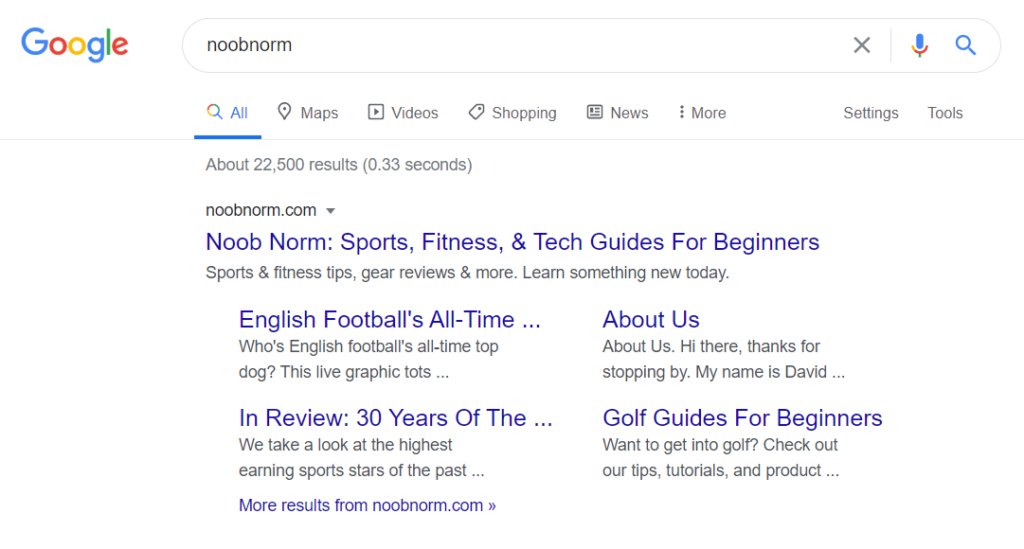Image resolution: width=1024 pixels, height=549 pixels.
Task: Open search Tools
Action: [x=945, y=113]
